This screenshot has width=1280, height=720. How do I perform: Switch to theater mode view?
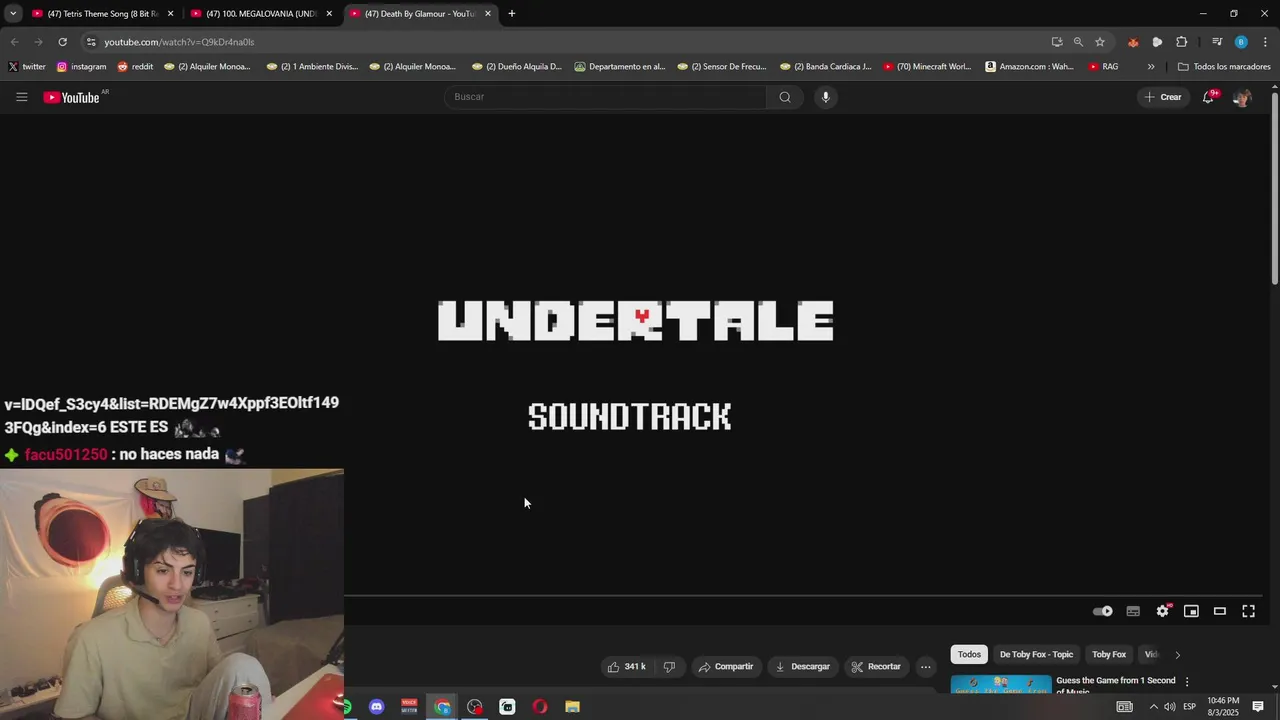[x=1220, y=611]
